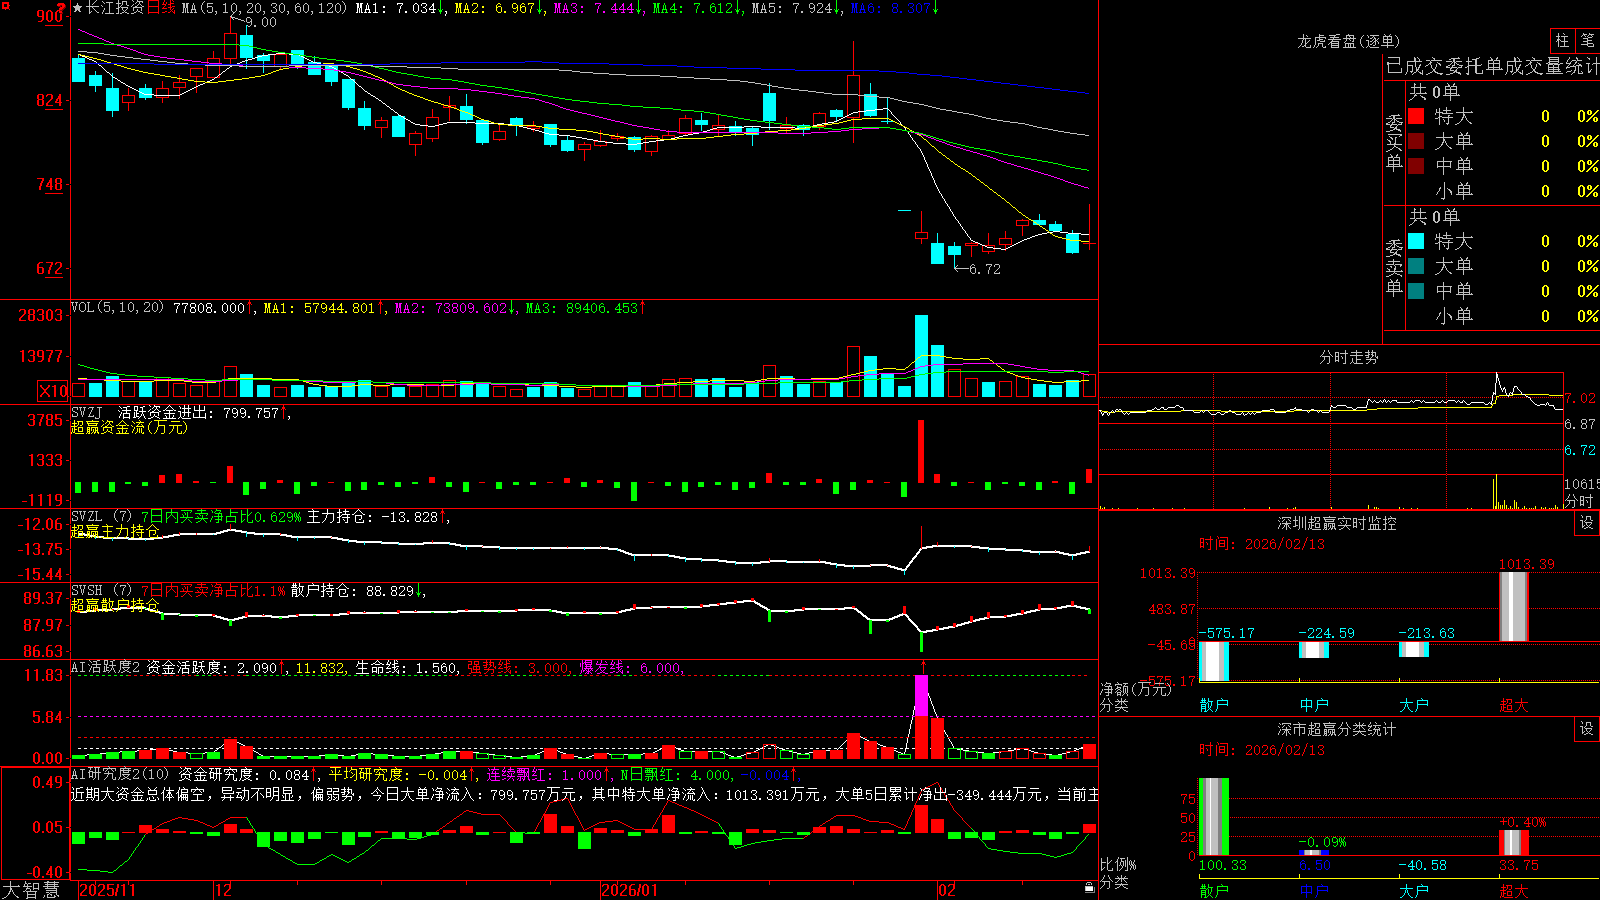Click the 7.02 price label in 分时走势
The width and height of the screenshot is (1600, 900).
tap(1580, 398)
